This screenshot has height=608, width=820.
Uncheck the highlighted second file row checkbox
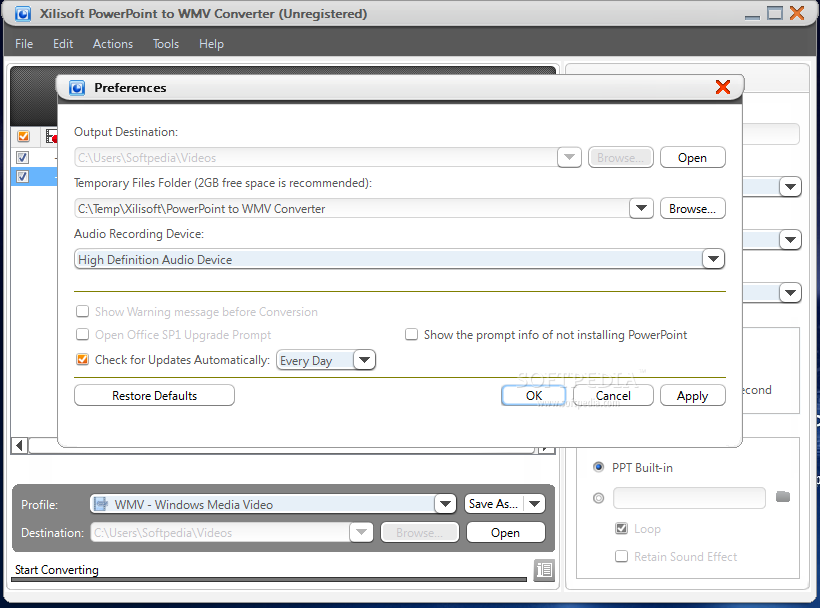pos(22,177)
